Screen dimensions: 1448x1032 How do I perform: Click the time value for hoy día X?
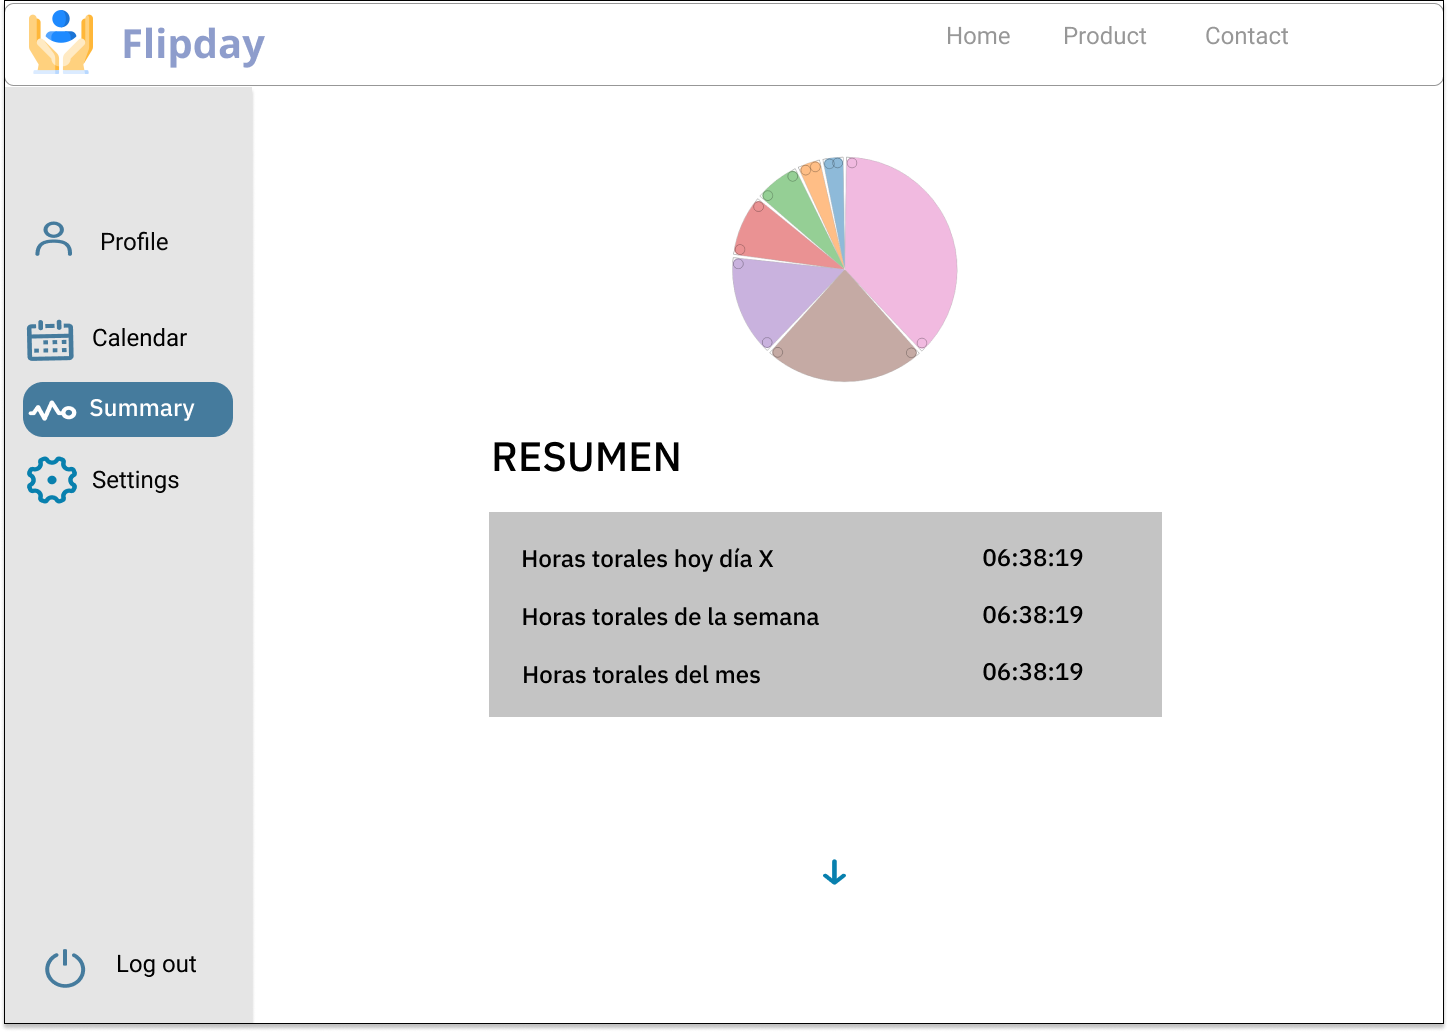pos(1032,558)
